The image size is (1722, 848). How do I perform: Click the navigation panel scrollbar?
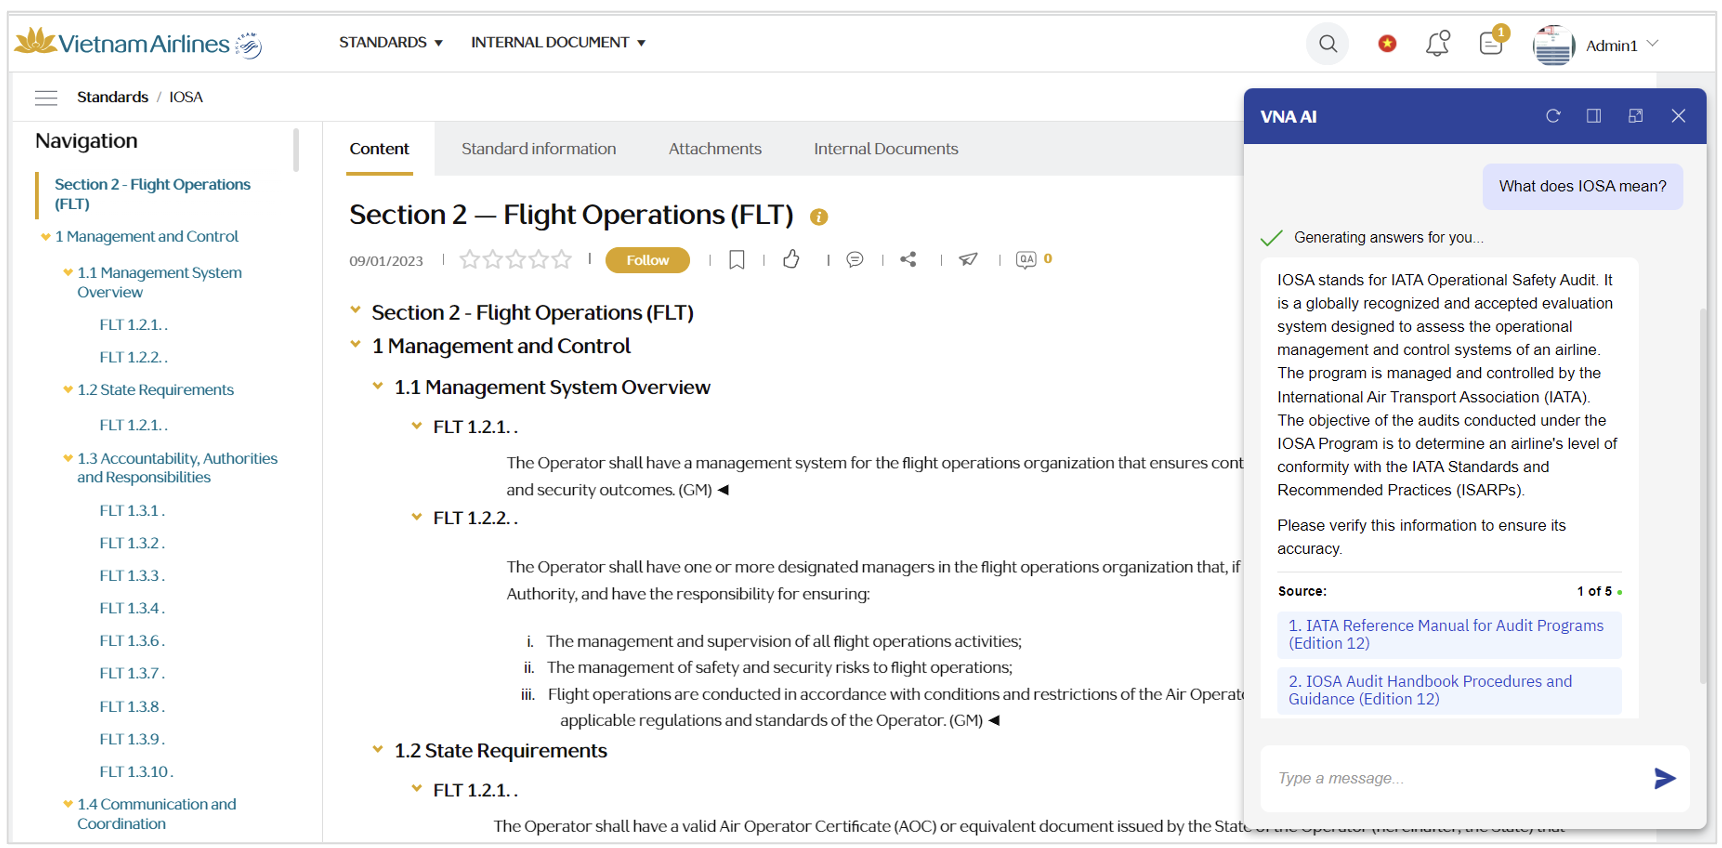coord(296,150)
